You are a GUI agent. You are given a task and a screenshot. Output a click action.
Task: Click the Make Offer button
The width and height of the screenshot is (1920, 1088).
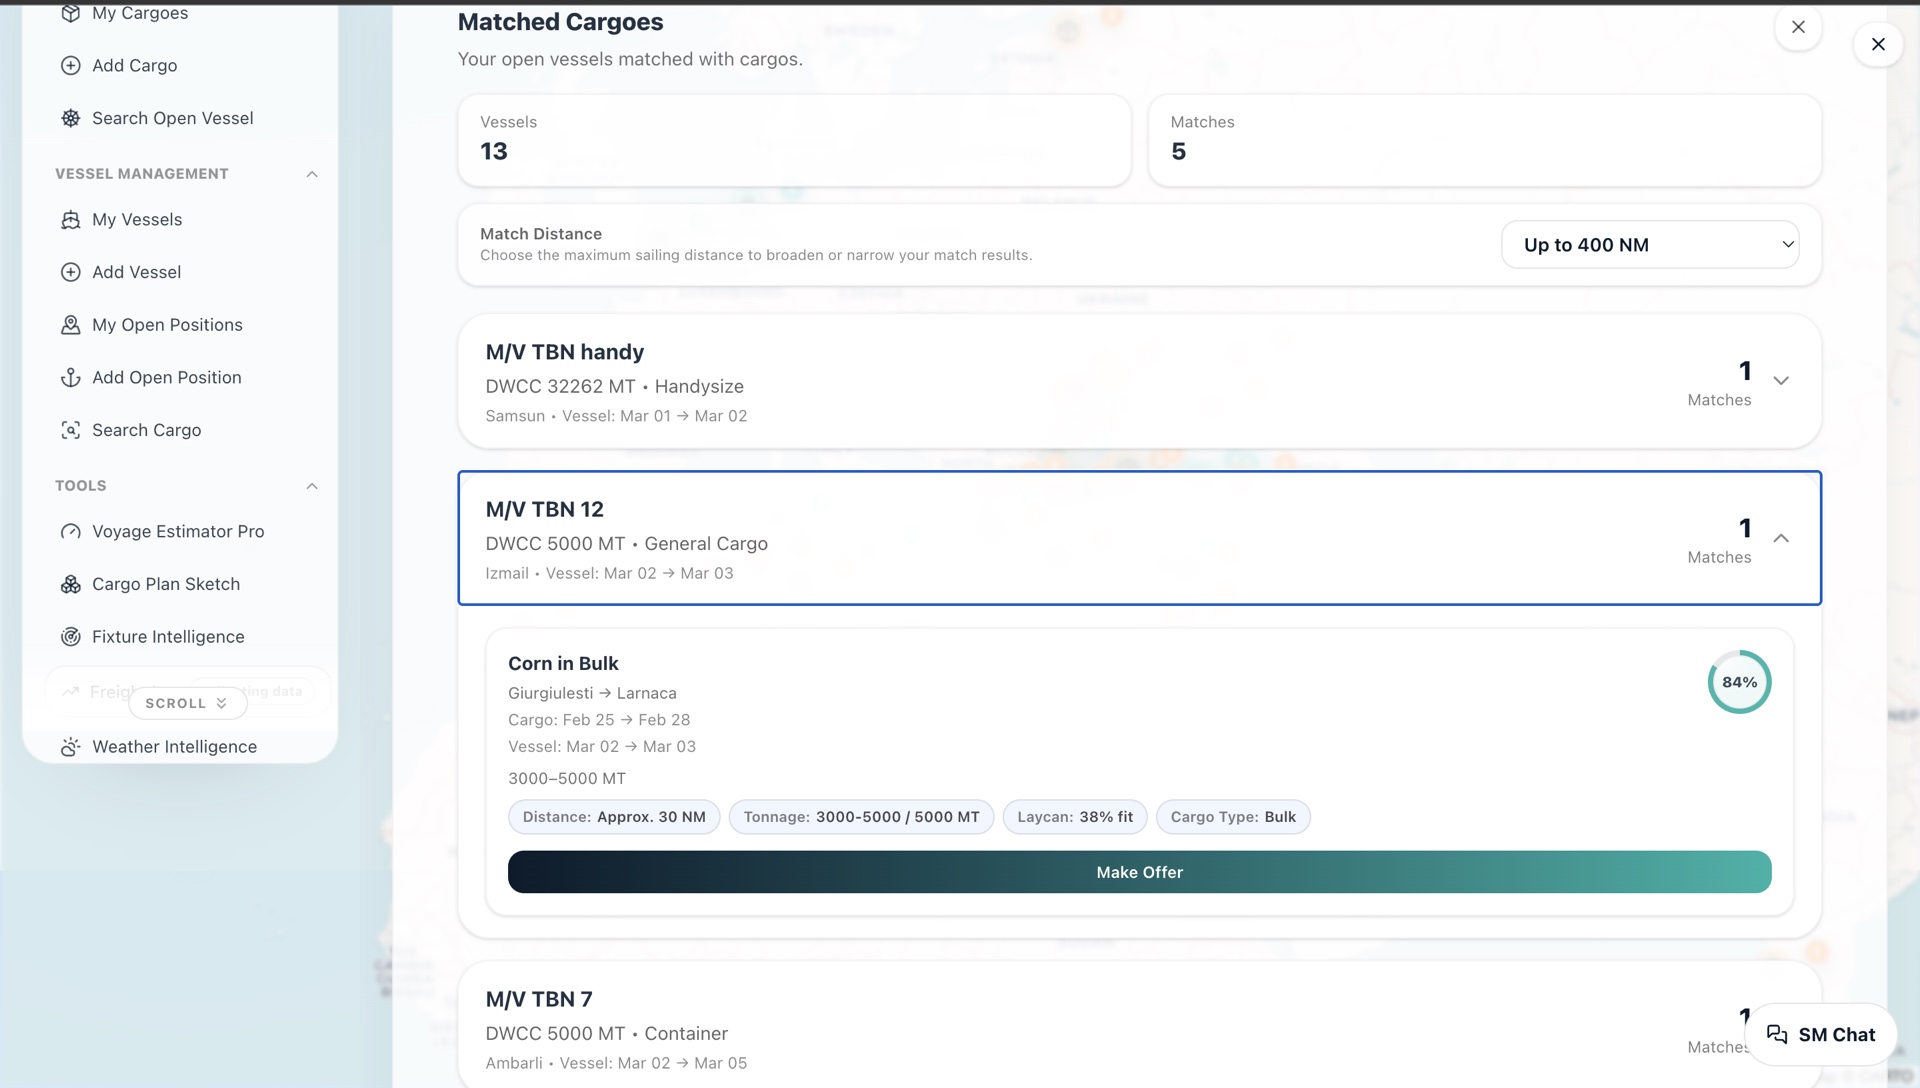point(1139,872)
